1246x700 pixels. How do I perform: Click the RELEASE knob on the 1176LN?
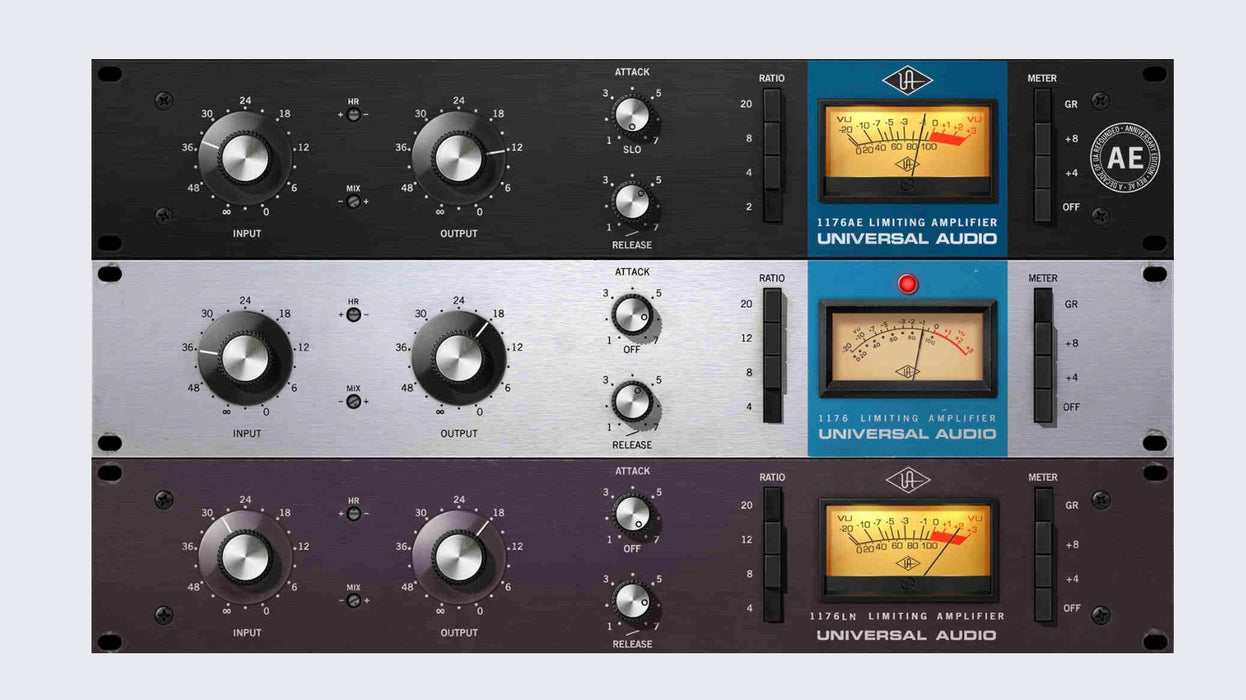[x=632, y=600]
